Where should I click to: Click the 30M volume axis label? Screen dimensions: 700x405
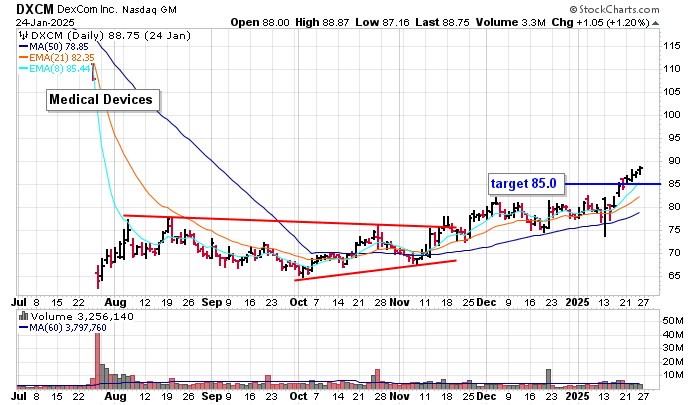click(x=673, y=348)
